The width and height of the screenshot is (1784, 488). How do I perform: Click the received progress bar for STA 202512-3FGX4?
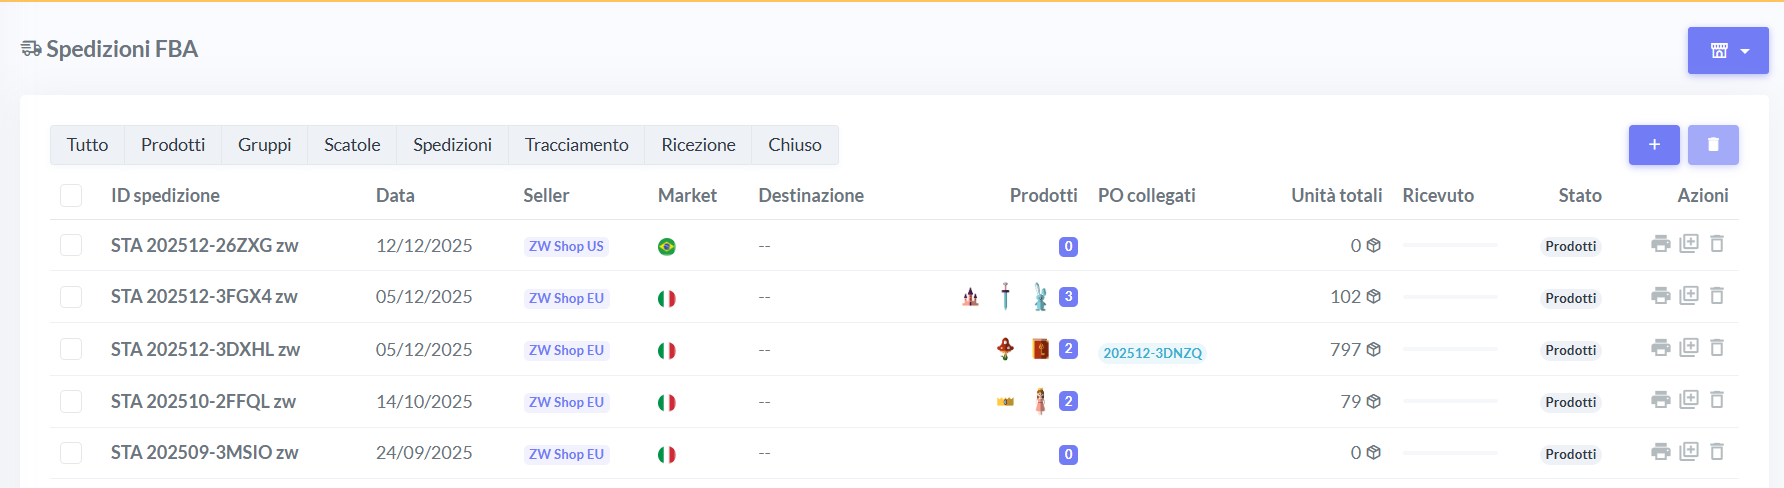click(x=1450, y=297)
